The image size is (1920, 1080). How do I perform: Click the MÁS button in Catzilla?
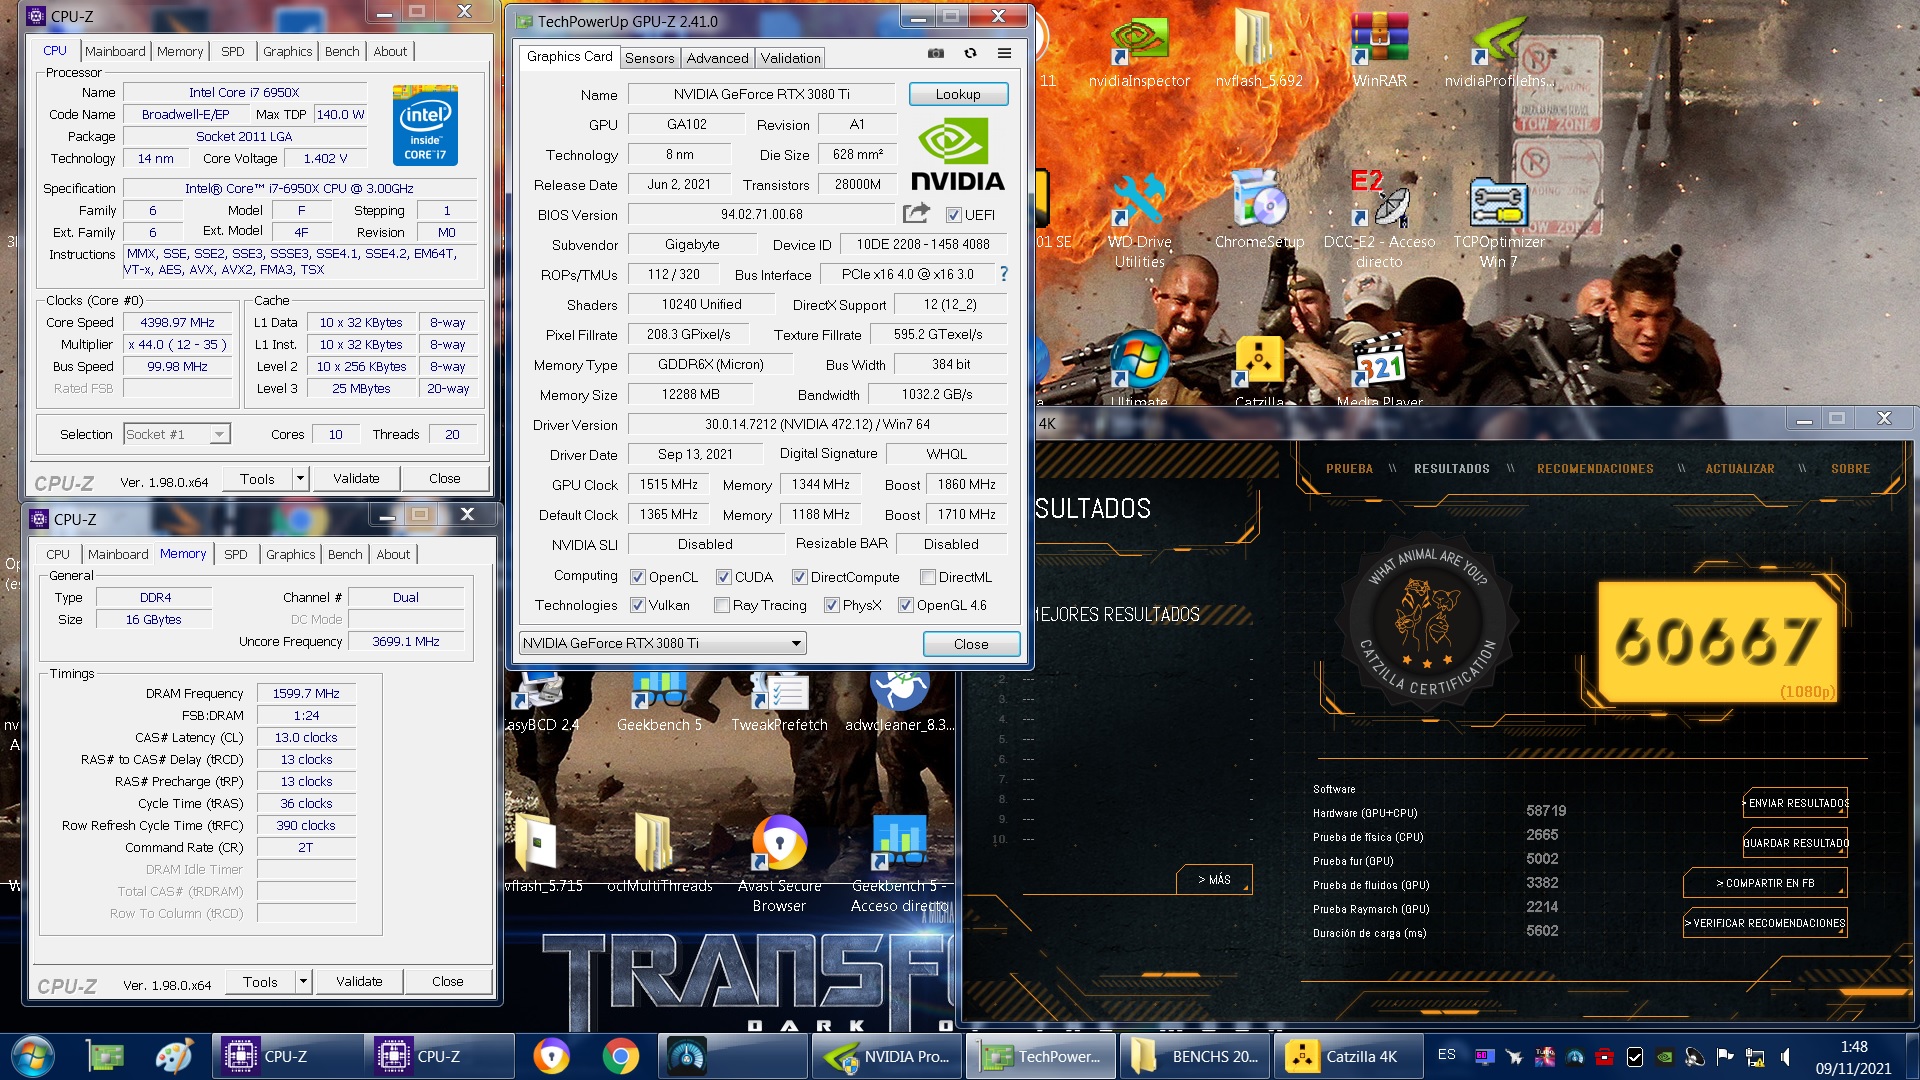pyautogui.click(x=1214, y=879)
